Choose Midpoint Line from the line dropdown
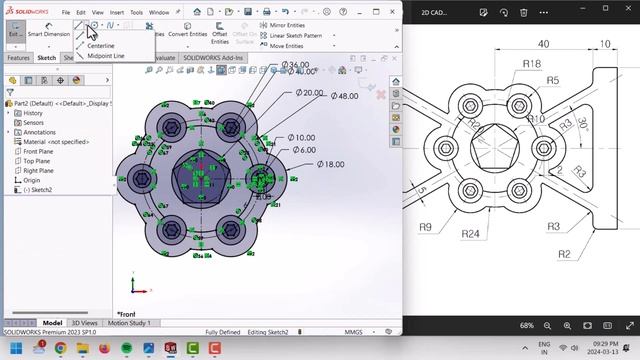Screen dimensions: 640x360 click(106, 56)
